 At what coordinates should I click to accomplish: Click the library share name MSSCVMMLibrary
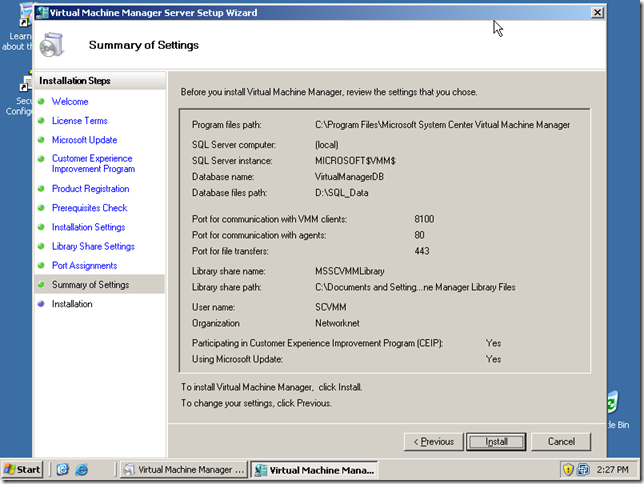pos(350,272)
